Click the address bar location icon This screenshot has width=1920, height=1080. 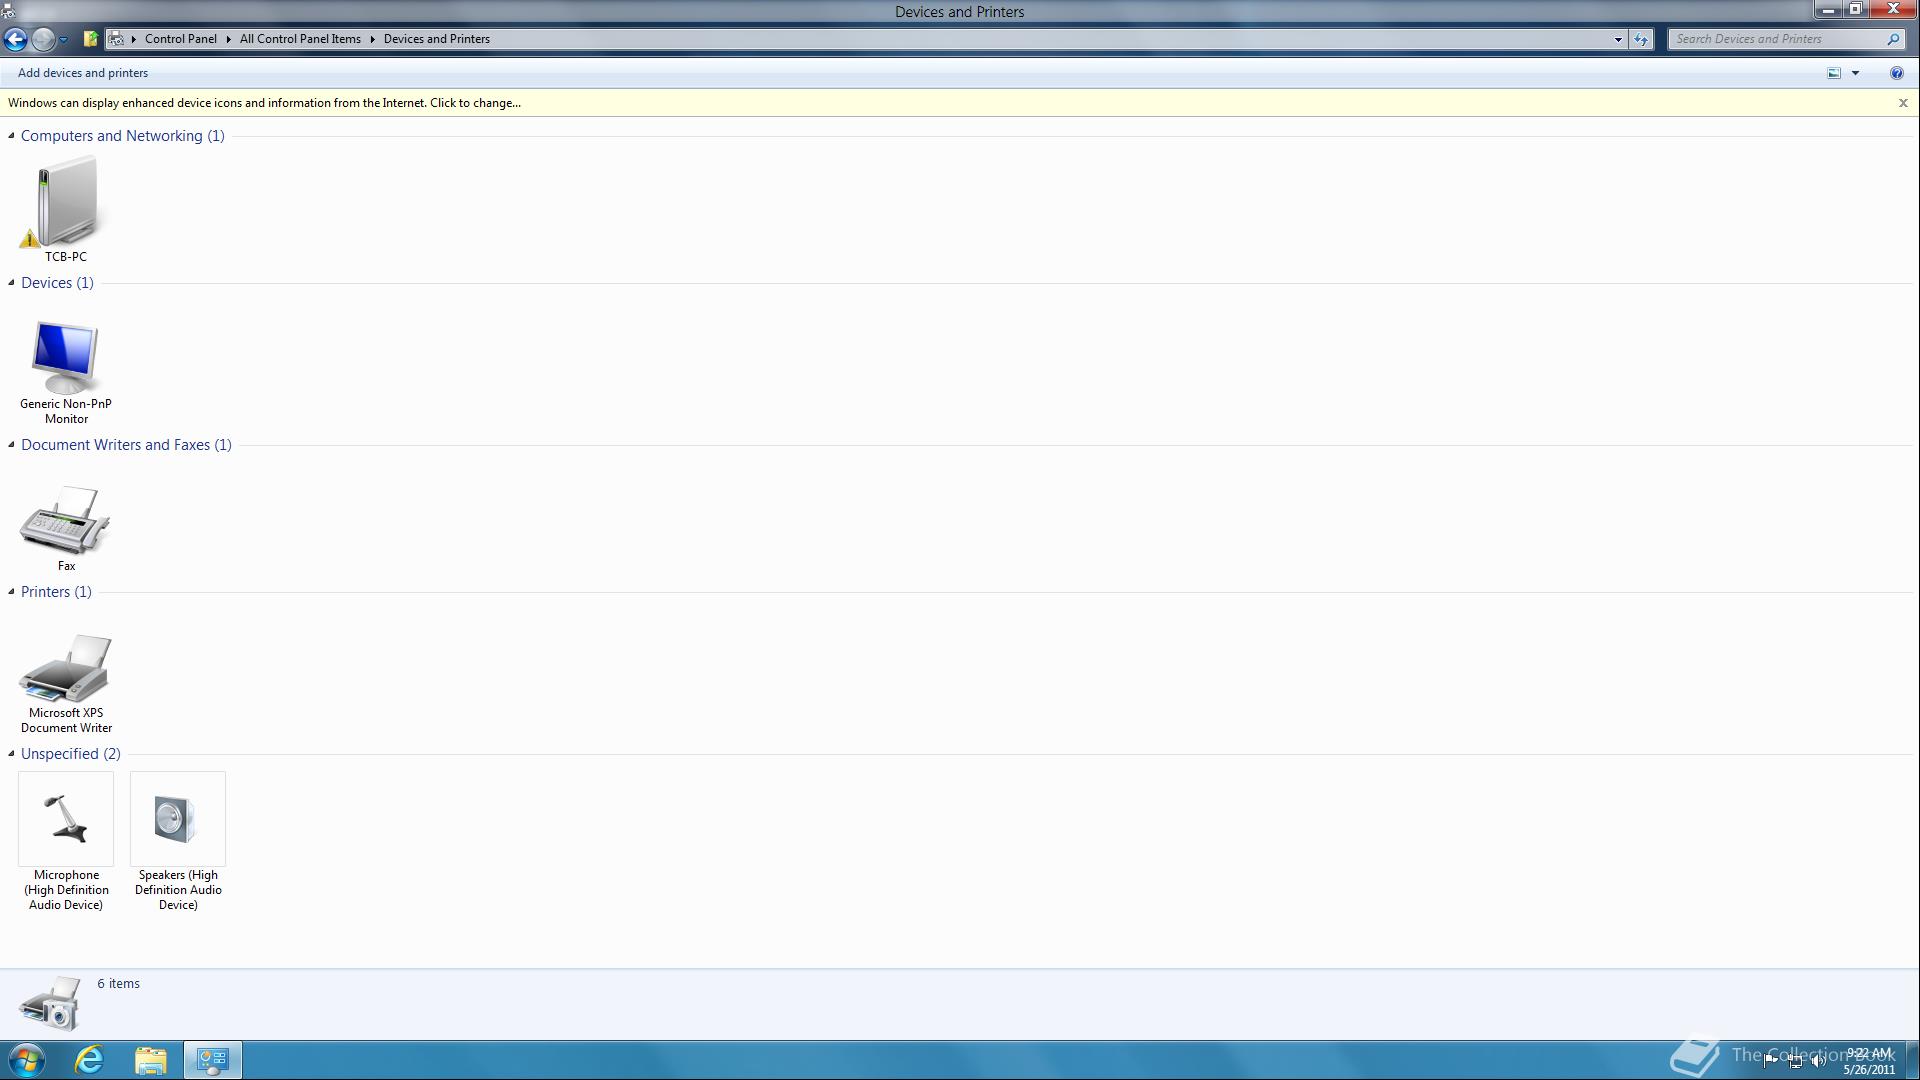pyautogui.click(x=116, y=39)
